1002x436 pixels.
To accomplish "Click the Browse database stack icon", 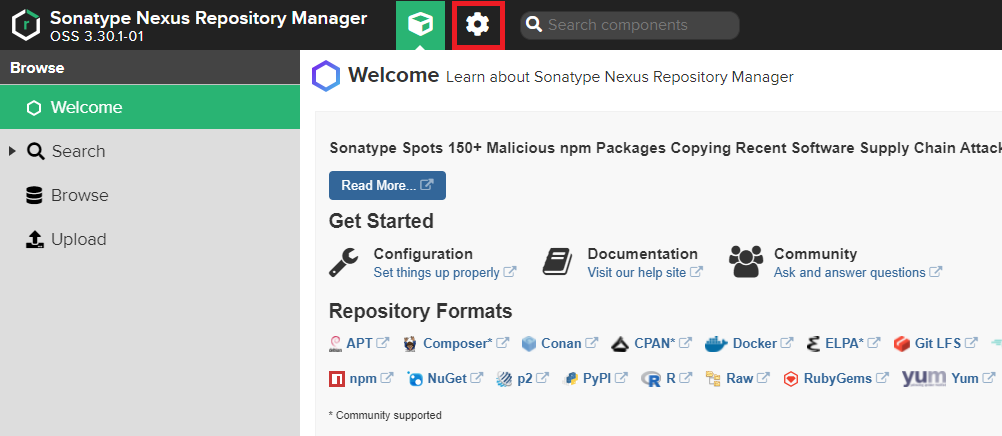I will coord(35,195).
